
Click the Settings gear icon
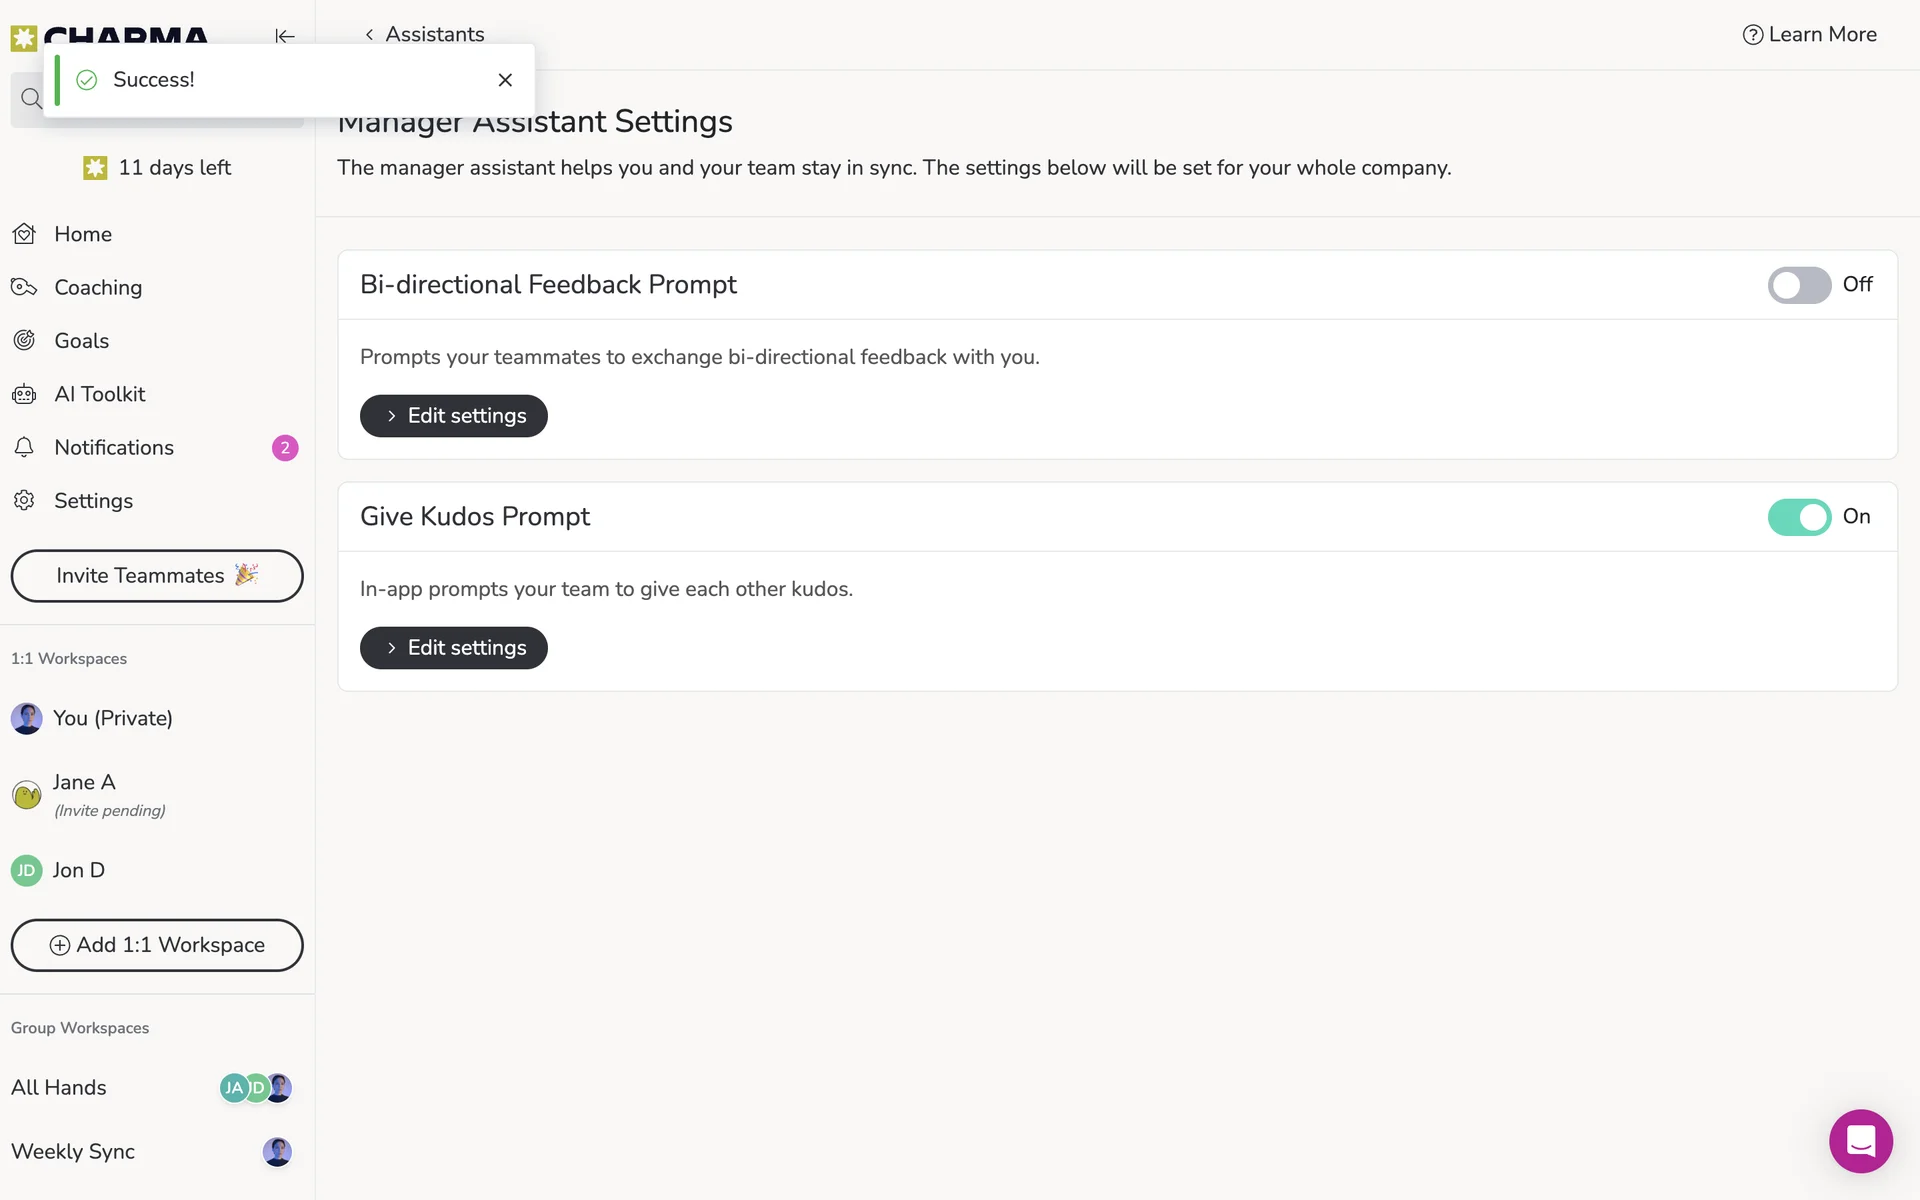click(x=25, y=500)
